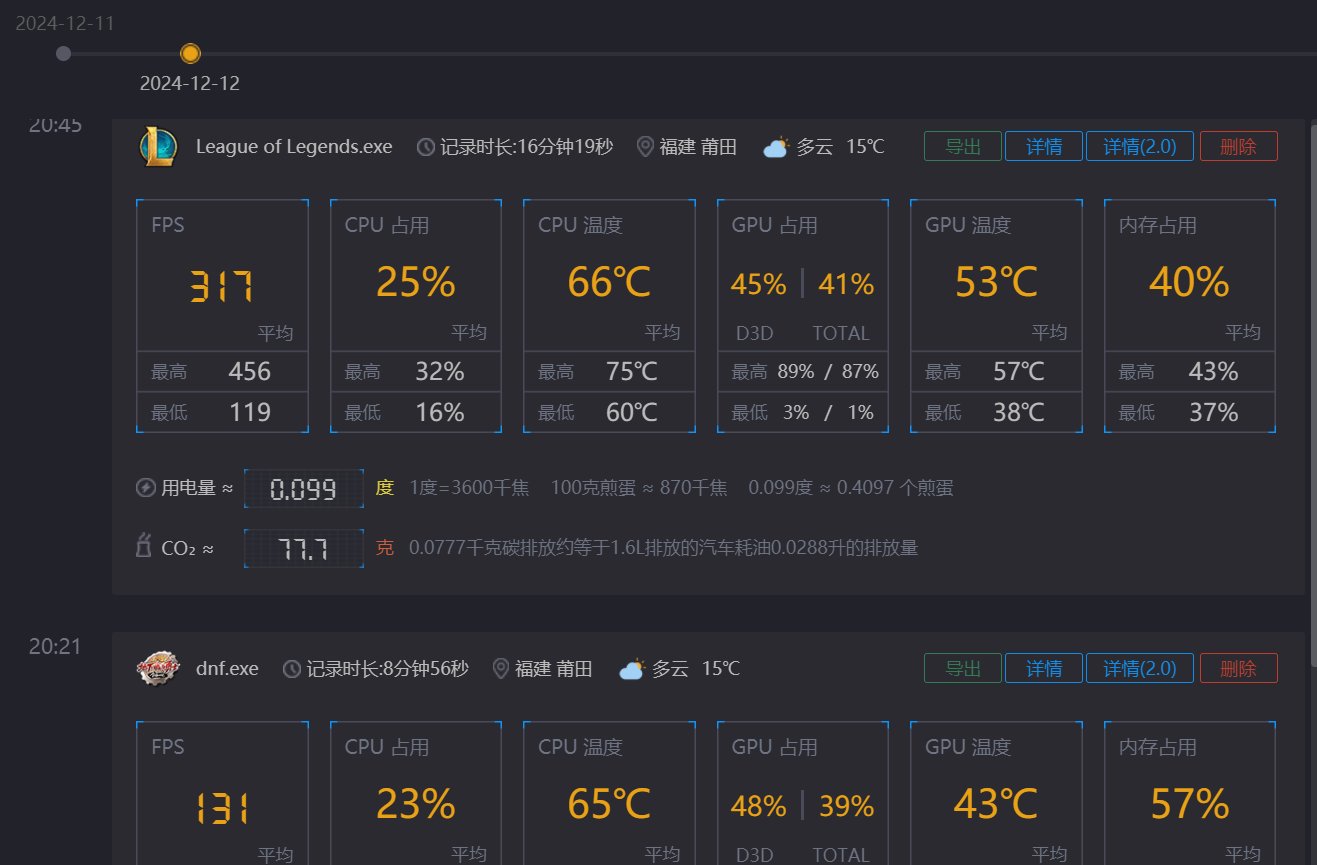The image size is (1317, 865).
Task: Click the dnf.exe game icon
Action: coord(158,668)
